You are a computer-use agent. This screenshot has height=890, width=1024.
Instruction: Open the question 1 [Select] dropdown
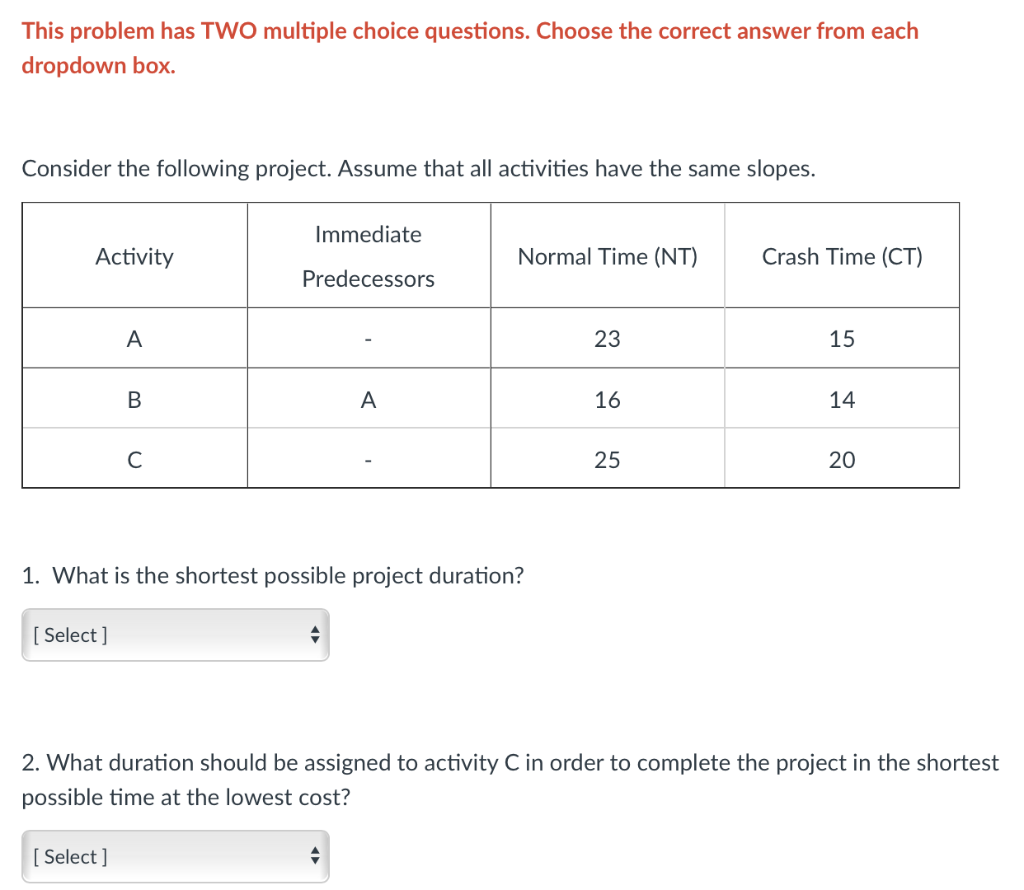pyautogui.click(x=175, y=634)
